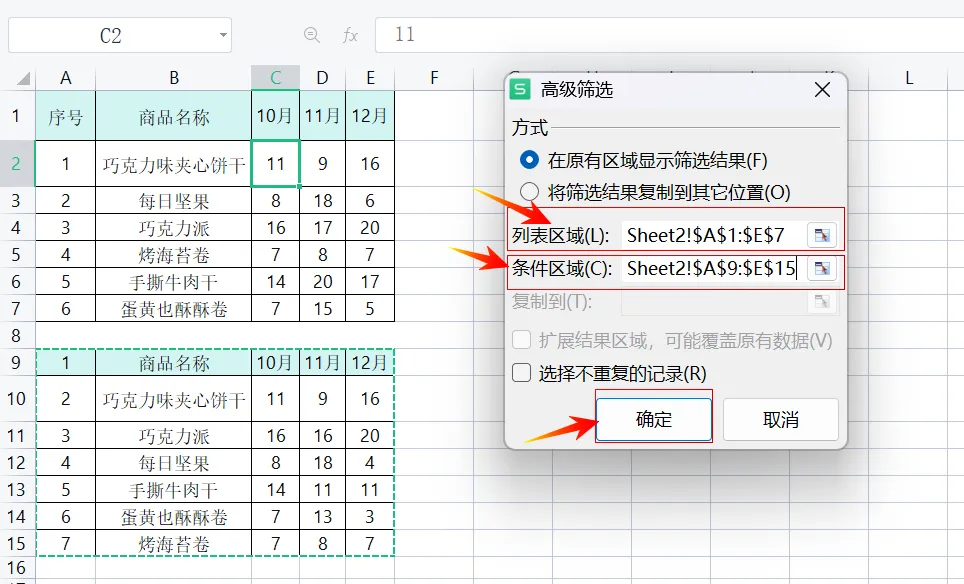Click the 条件区域(C) input field
Screen dimensions: 964x584
point(713,269)
